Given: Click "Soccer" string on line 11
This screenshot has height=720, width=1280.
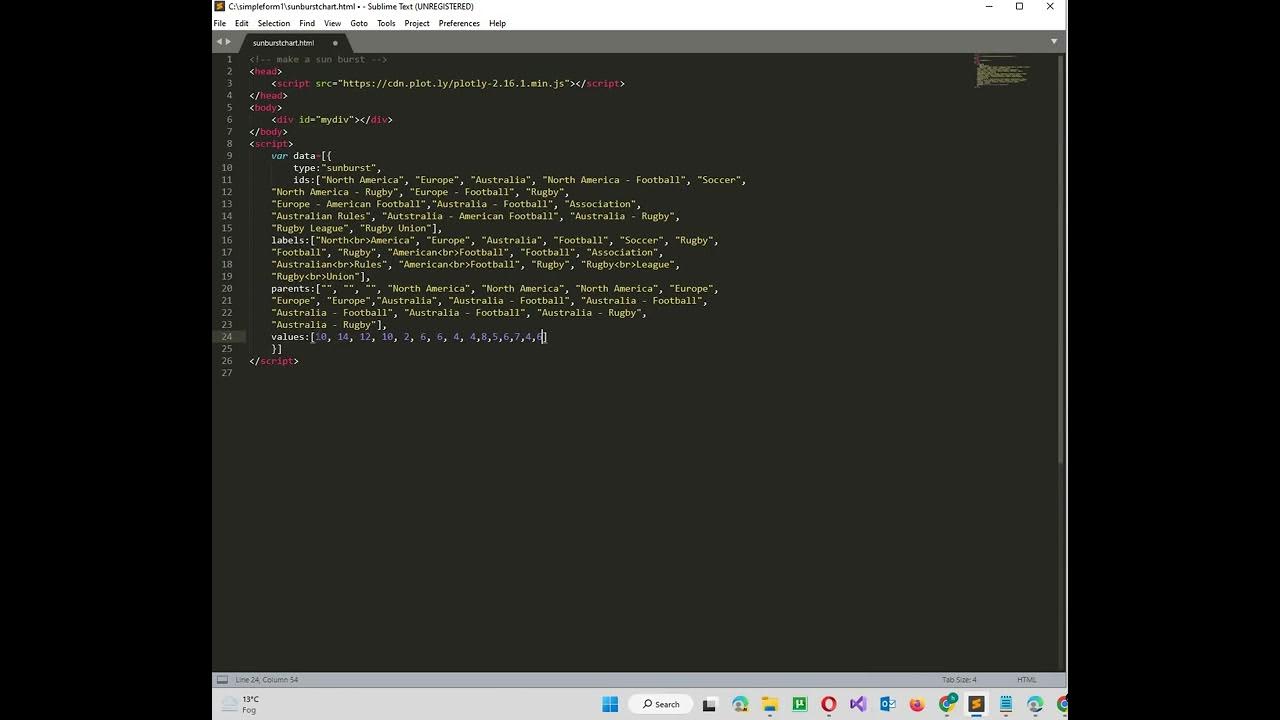Looking at the screenshot, I should pyautogui.click(x=719, y=180).
